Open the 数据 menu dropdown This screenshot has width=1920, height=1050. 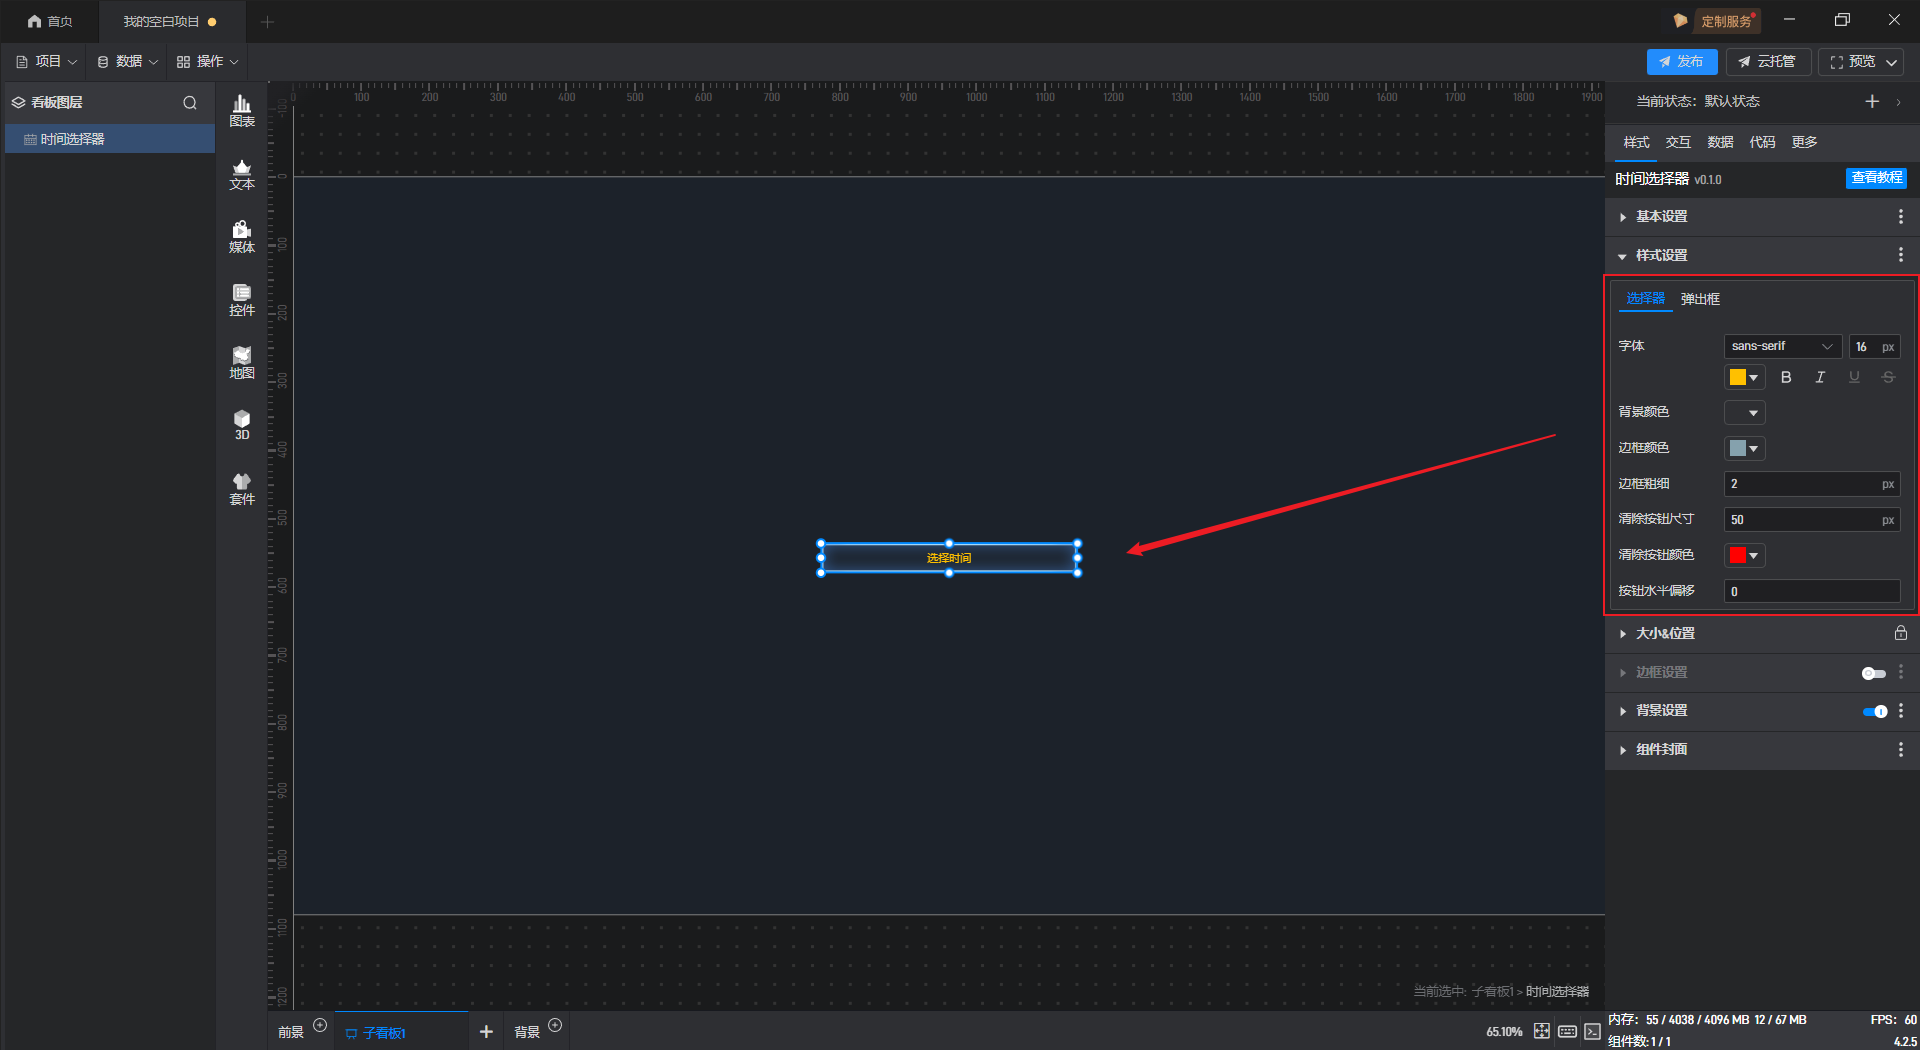(127, 62)
